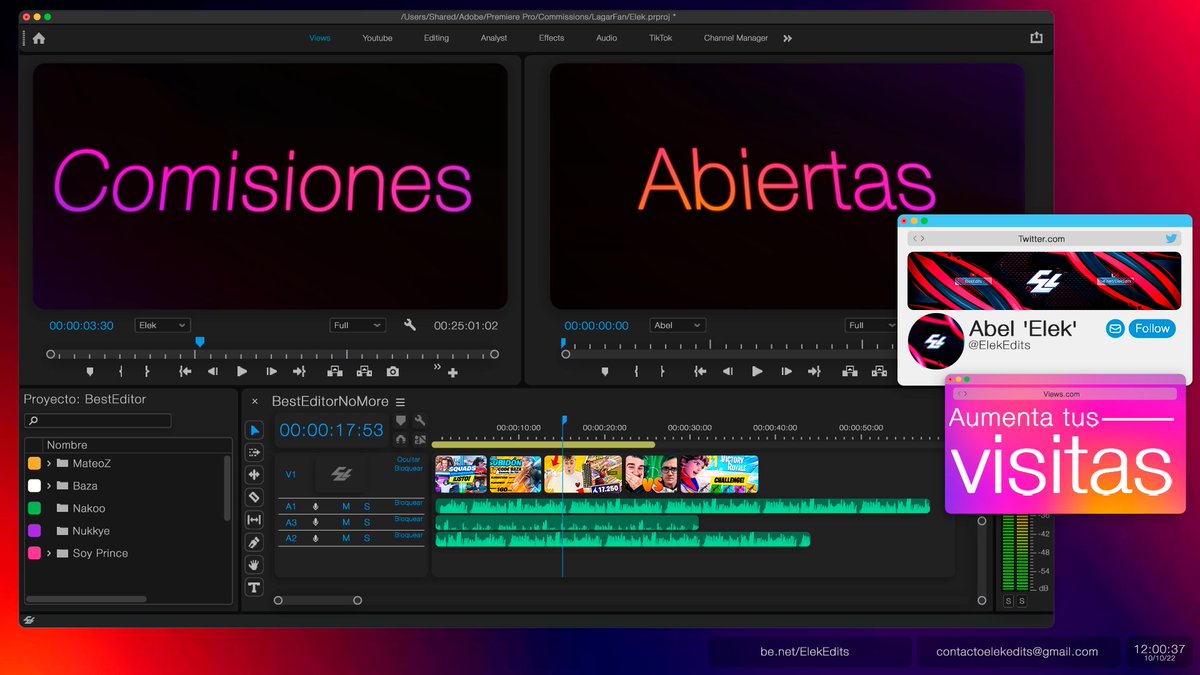Switch to Channel Manager workspace tab
Screen dimensions: 1200x675
pyautogui.click(x=736, y=38)
